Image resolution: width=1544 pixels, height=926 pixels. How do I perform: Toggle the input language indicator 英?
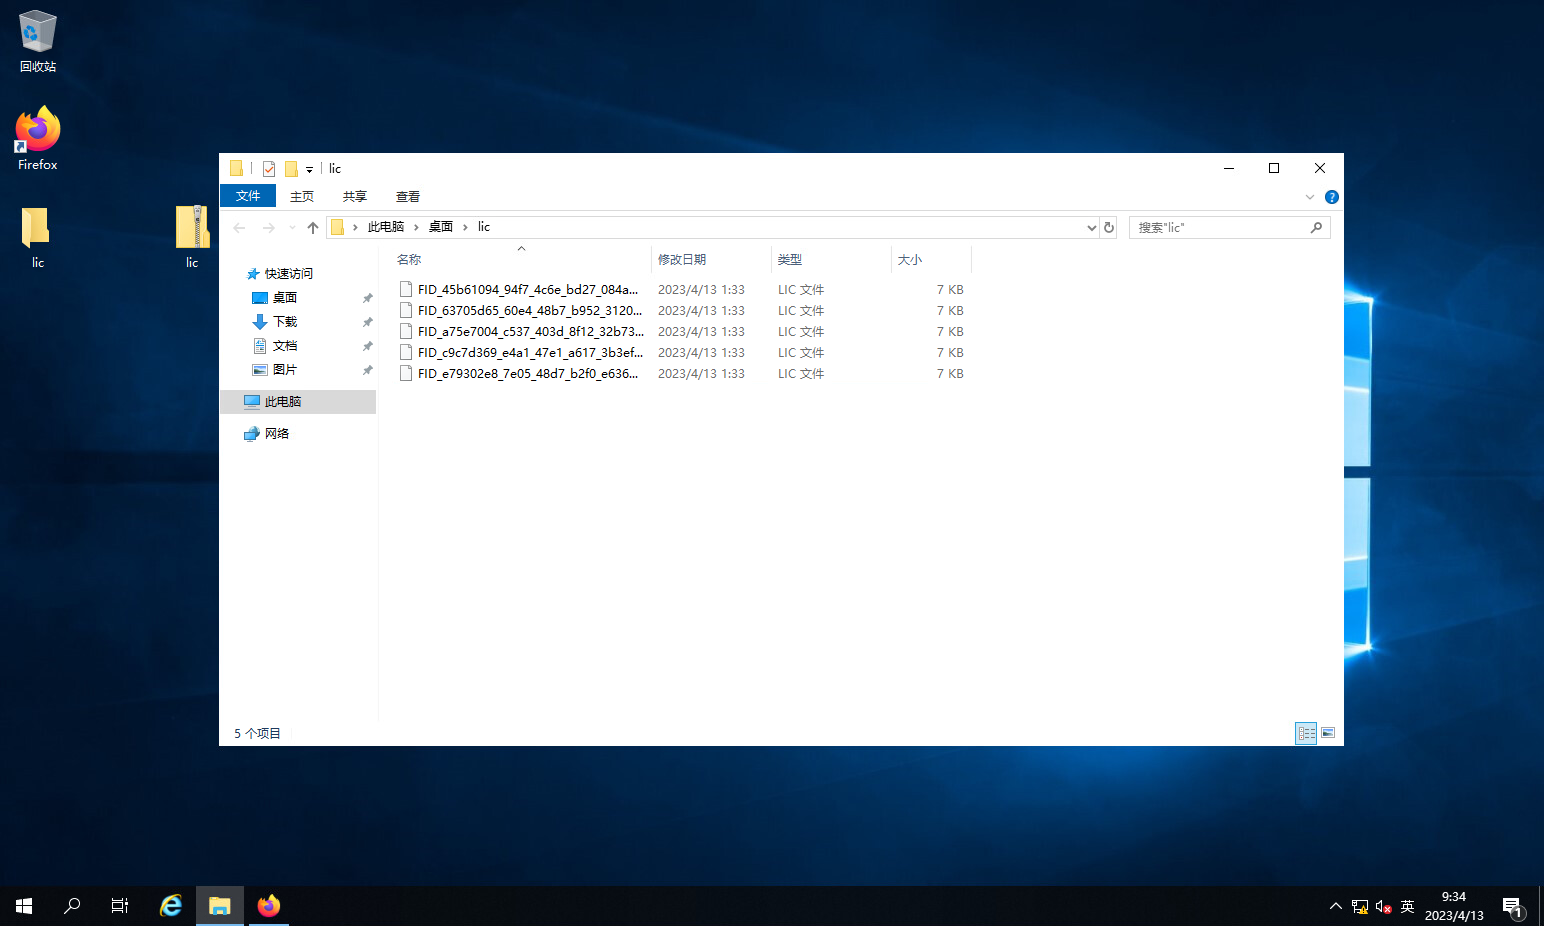(1407, 907)
